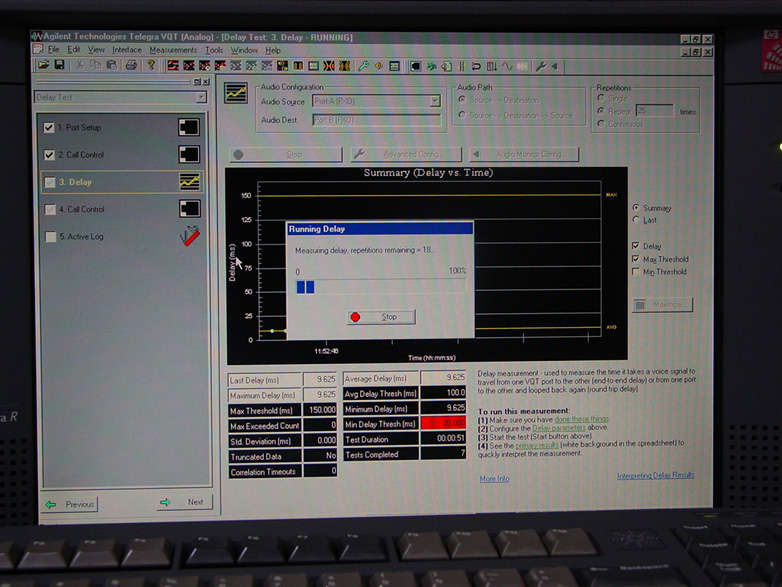Open the Audio Source dropdown

(435, 101)
